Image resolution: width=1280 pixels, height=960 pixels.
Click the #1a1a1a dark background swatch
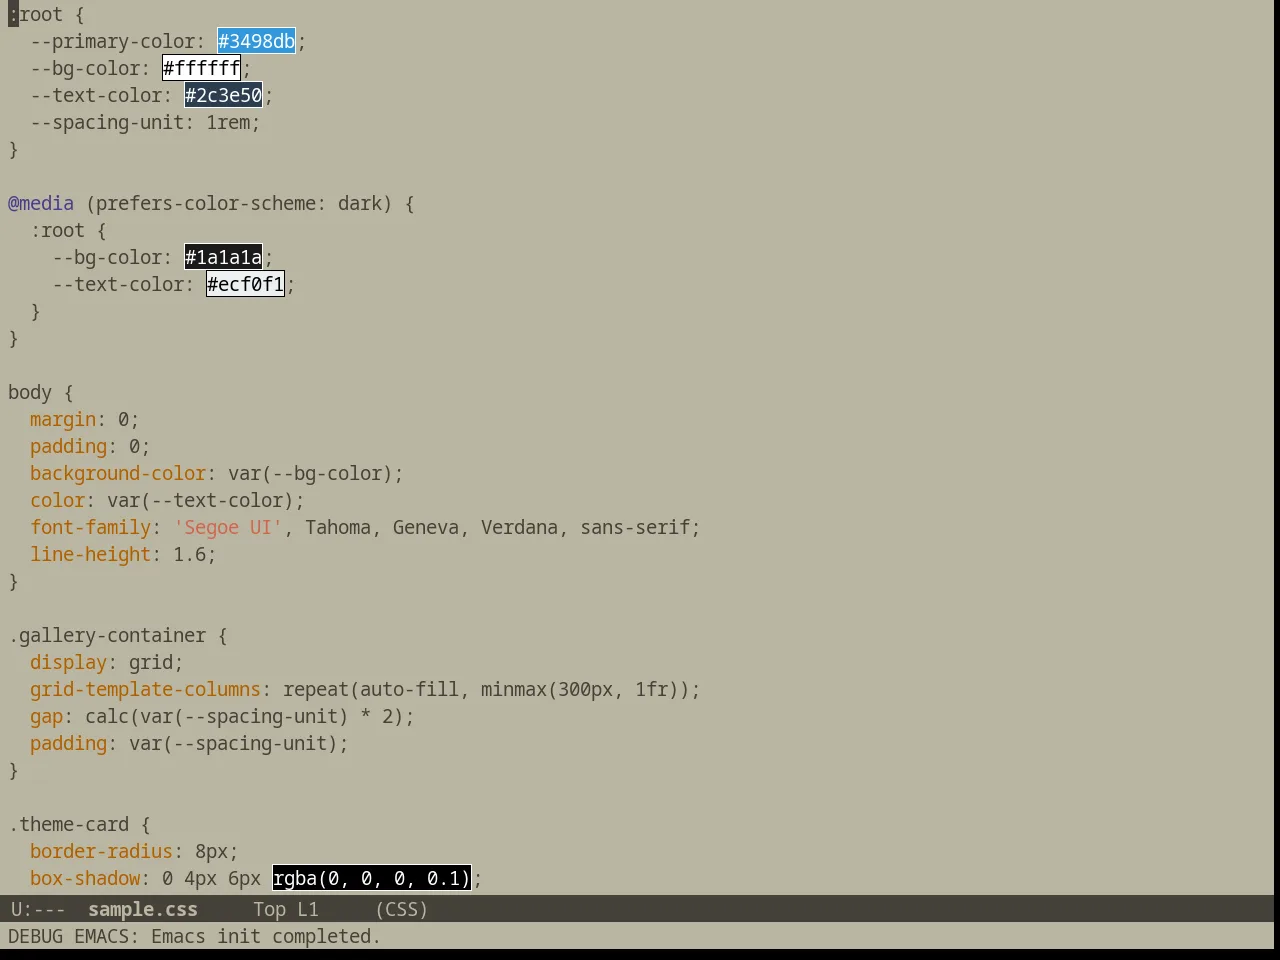point(223,257)
